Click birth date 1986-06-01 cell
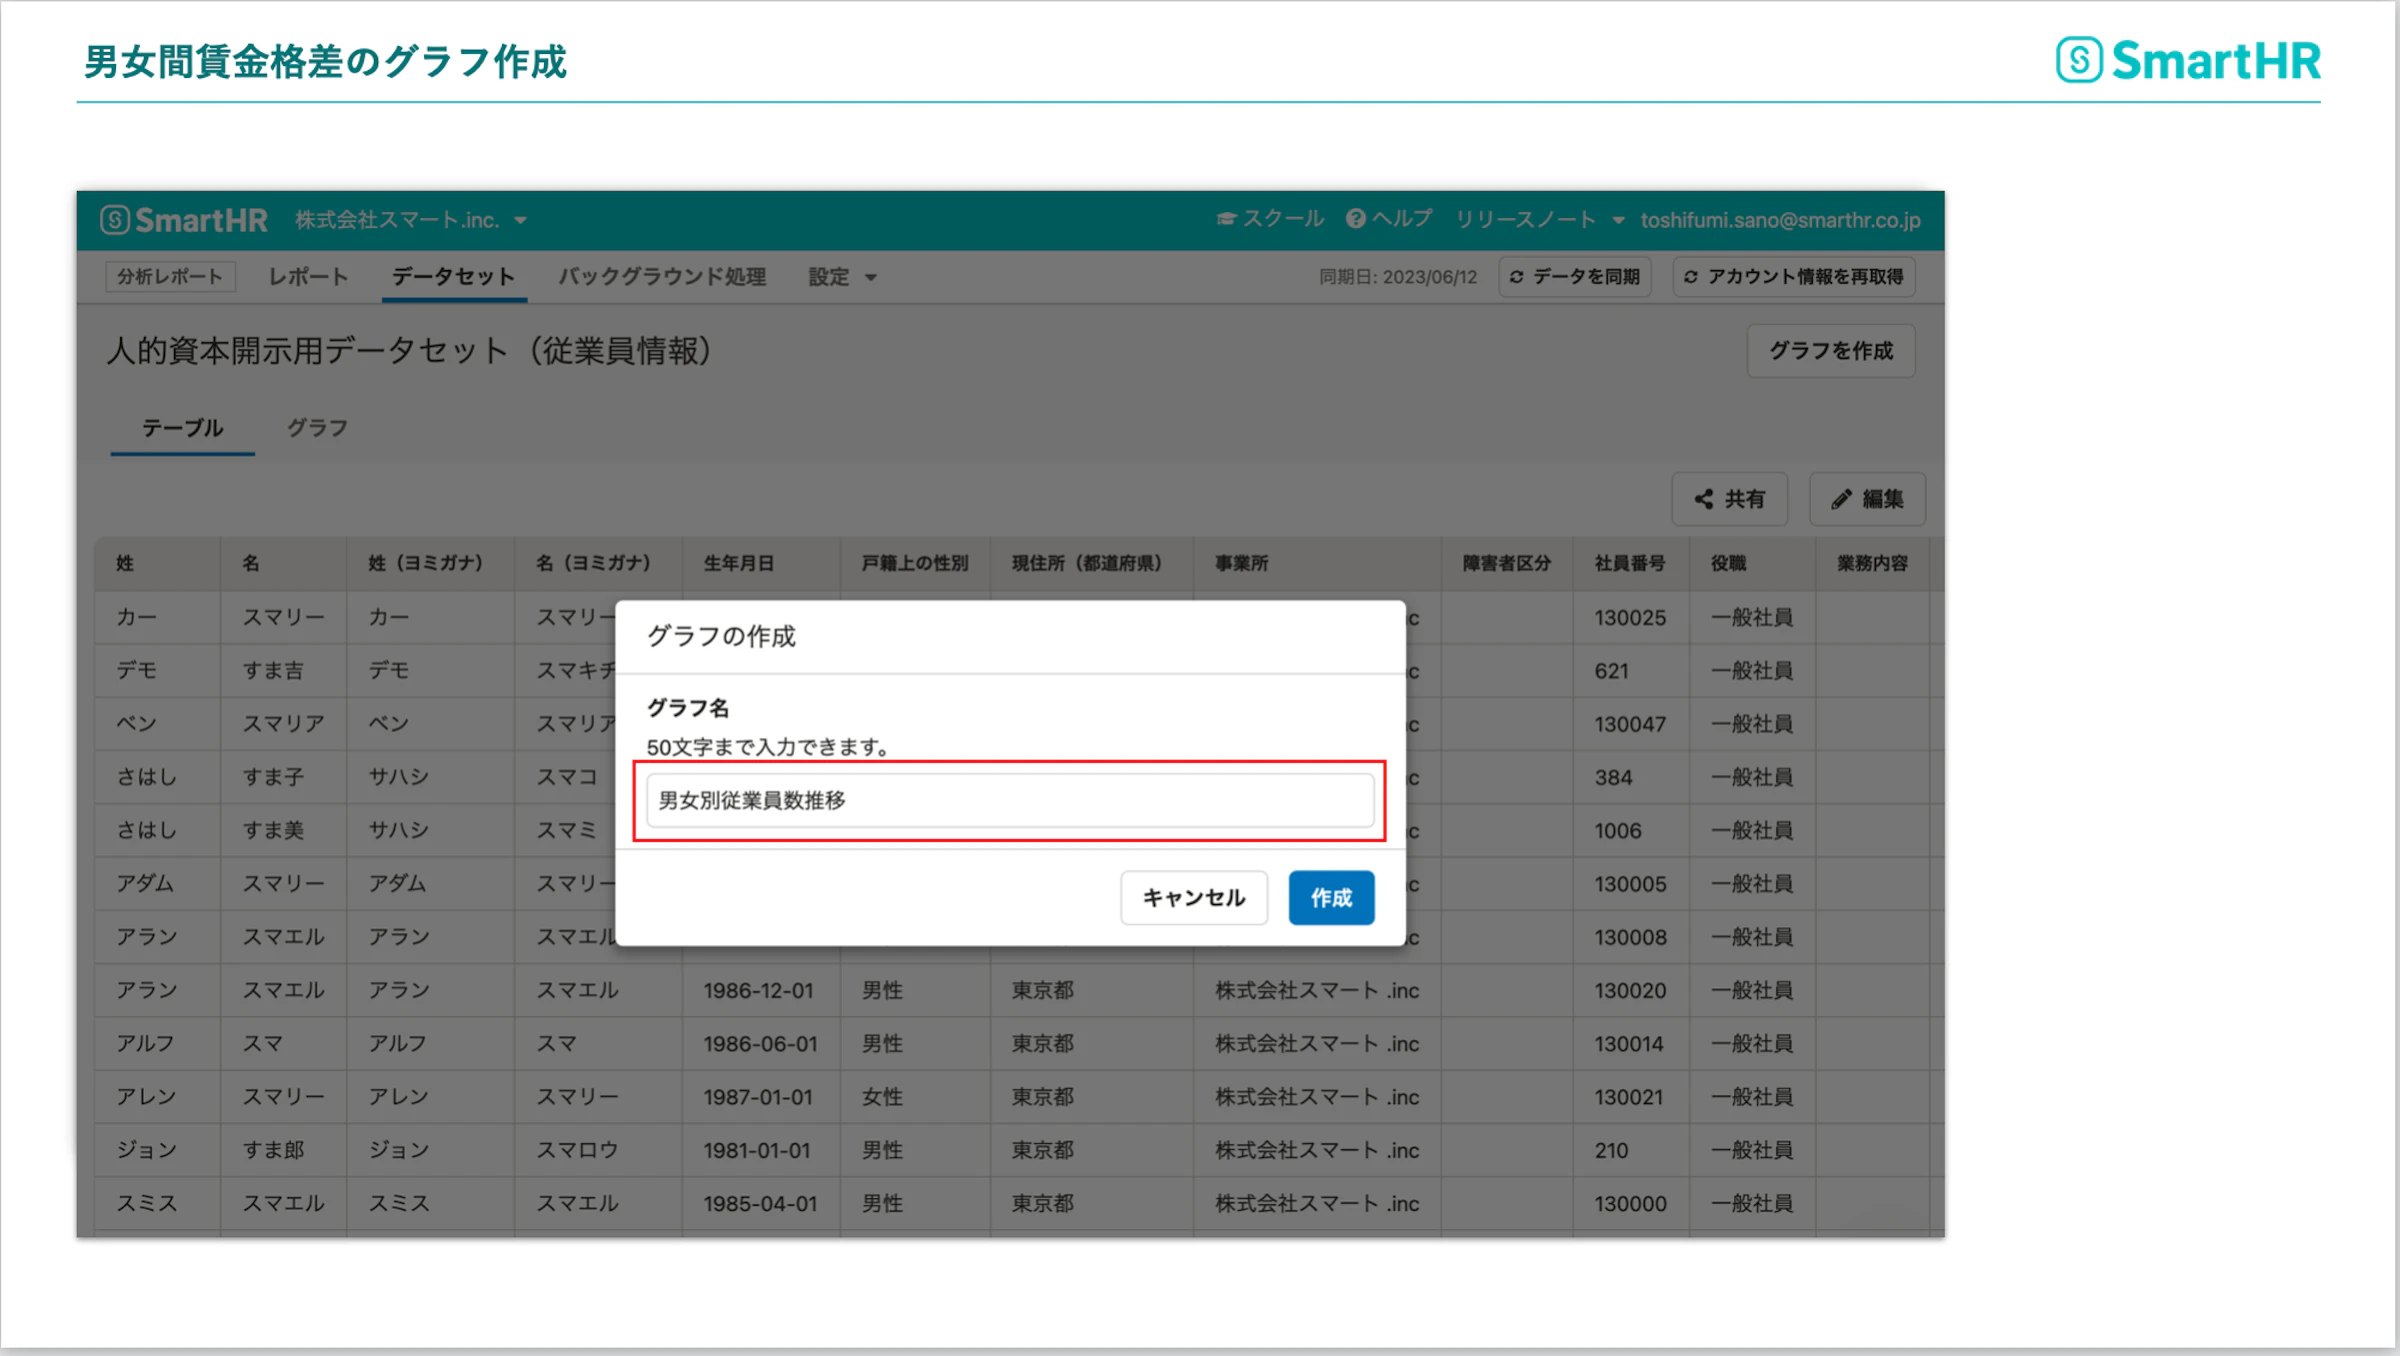2400x1356 pixels. click(760, 1044)
